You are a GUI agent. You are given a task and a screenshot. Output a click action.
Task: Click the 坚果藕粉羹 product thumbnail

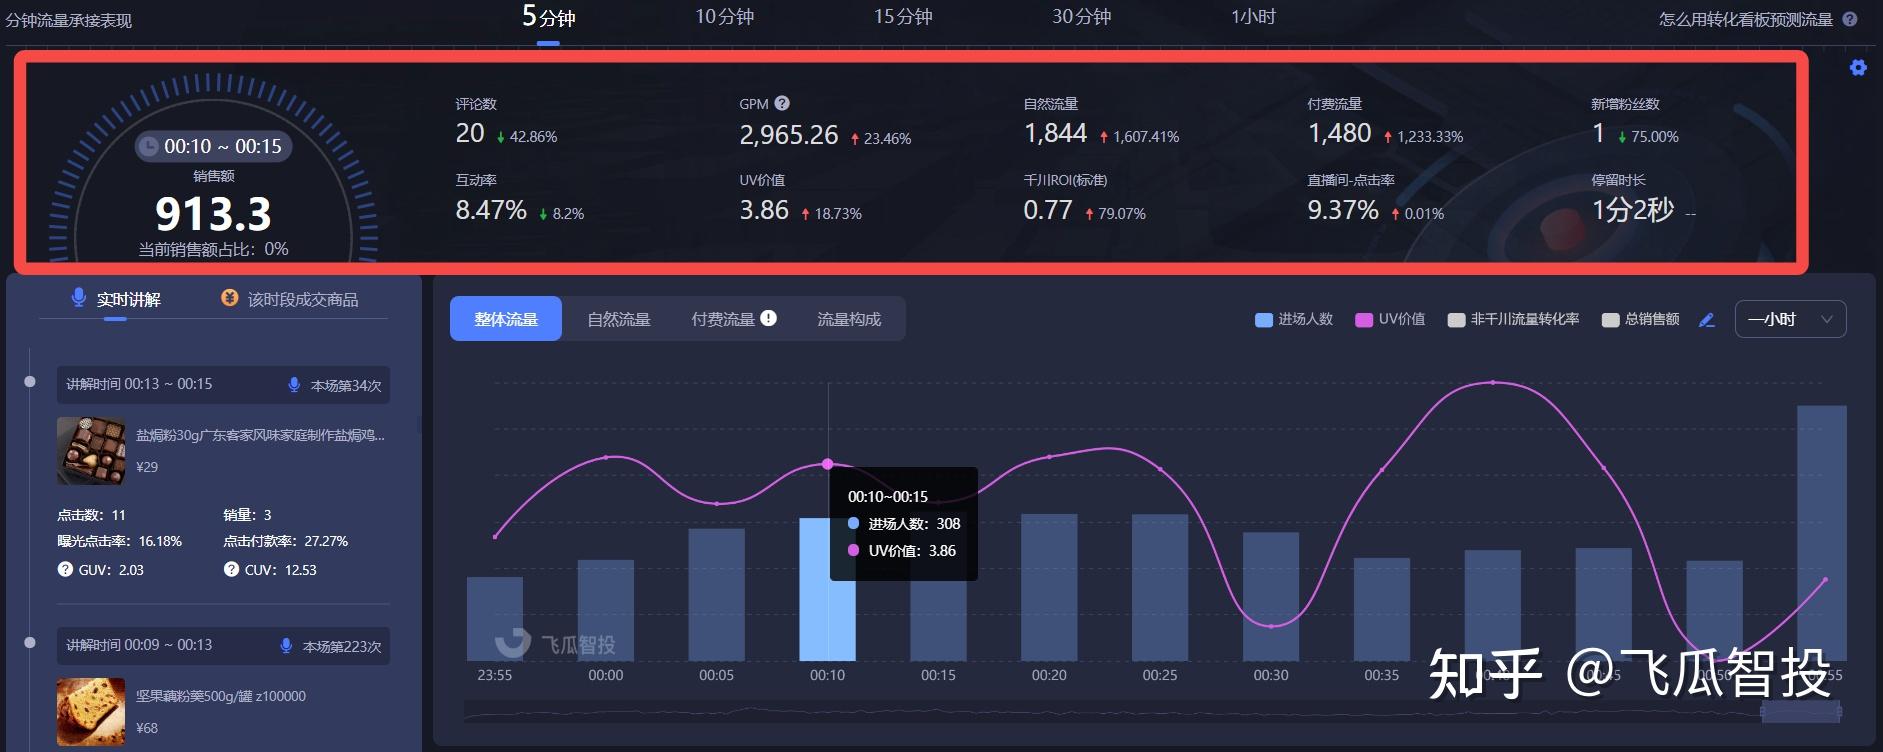coord(91,712)
